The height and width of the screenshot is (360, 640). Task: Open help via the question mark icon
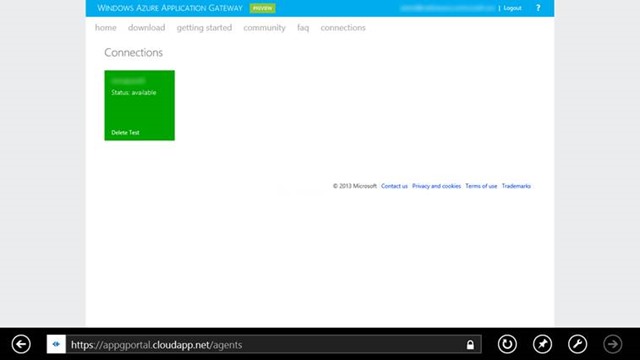click(538, 8)
